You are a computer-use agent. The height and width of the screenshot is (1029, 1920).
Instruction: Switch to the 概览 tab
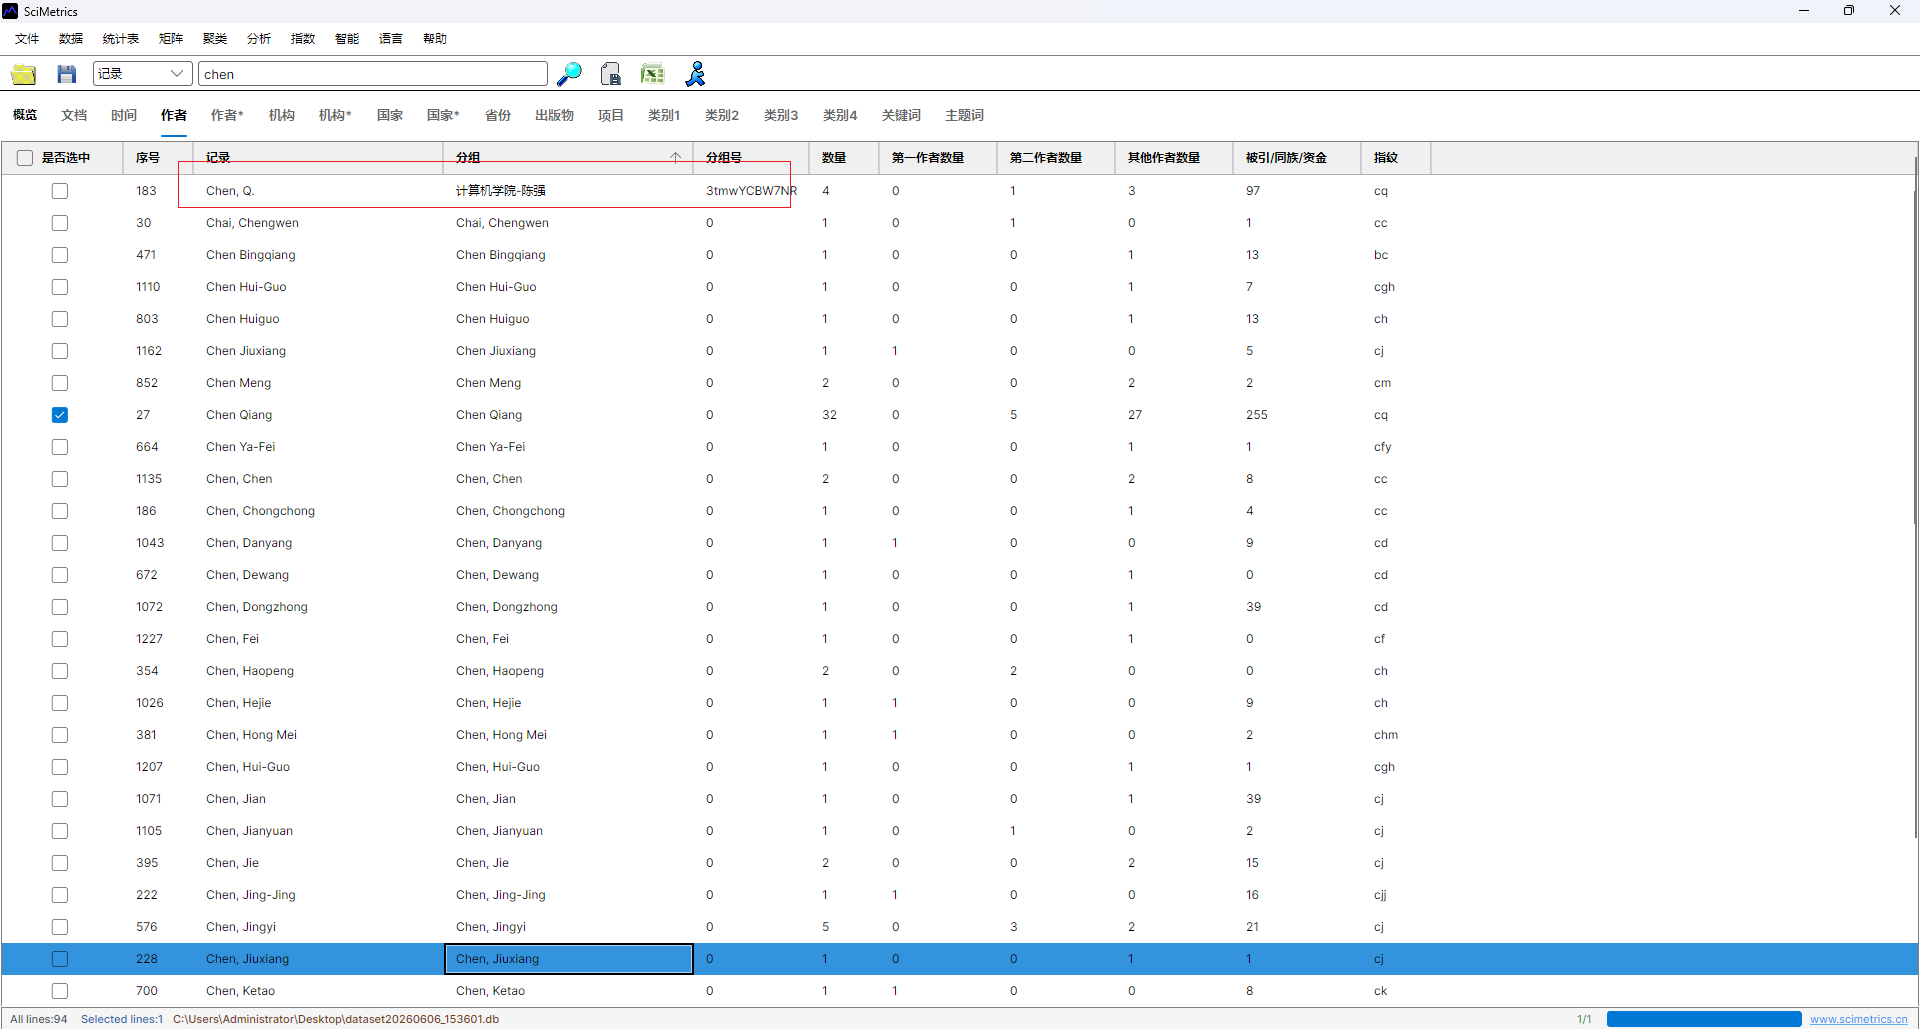[x=25, y=115]
